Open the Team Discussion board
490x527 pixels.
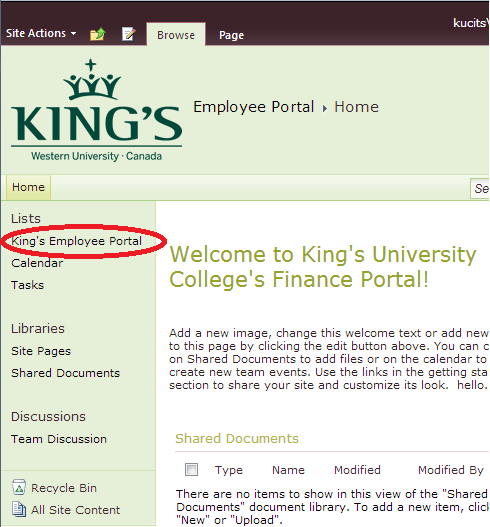pyautogui.click(x=59, y=439)
